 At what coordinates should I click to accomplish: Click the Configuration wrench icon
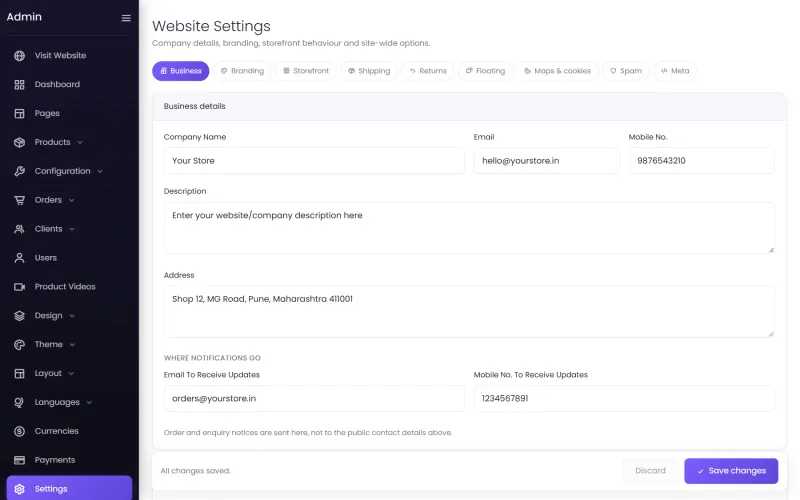click(x=19, y=171)
